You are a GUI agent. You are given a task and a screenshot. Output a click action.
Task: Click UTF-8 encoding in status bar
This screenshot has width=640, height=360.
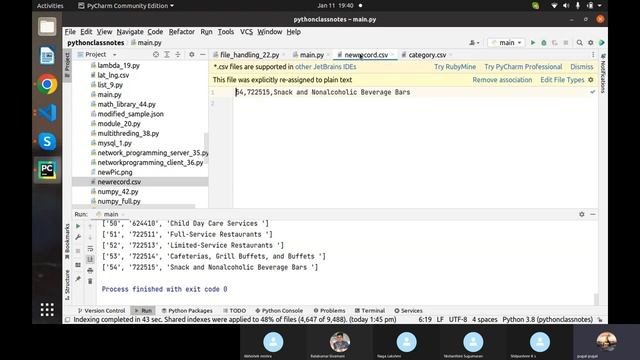point(458,320)
